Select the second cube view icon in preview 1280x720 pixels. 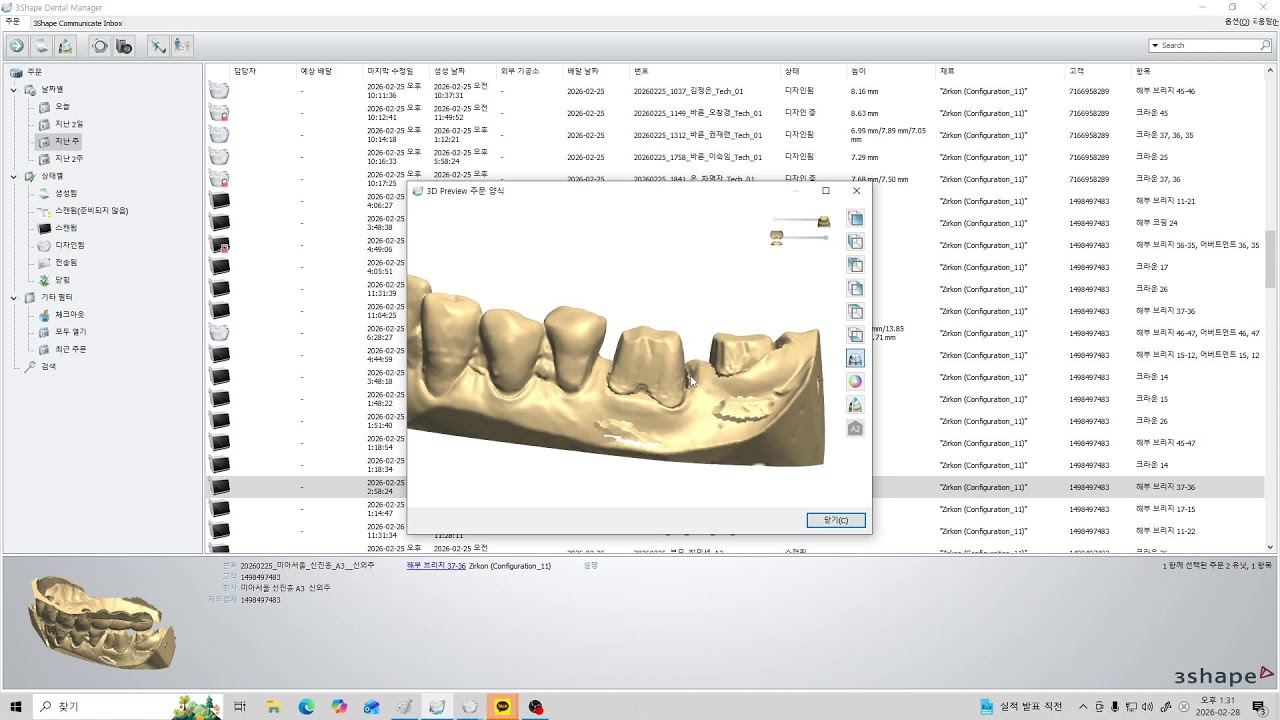click(x=855, y=241)
